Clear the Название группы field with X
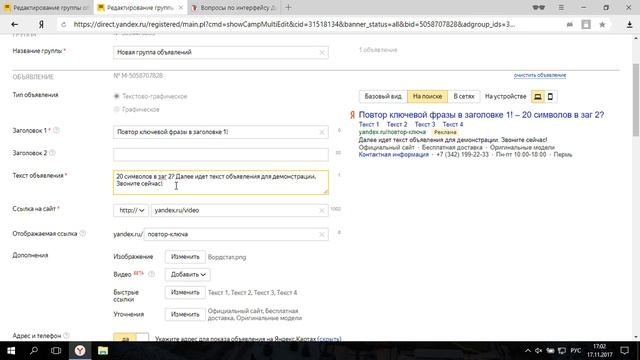Screen dimensions: 640x360 pyautogui.click(x=322, y=52)
